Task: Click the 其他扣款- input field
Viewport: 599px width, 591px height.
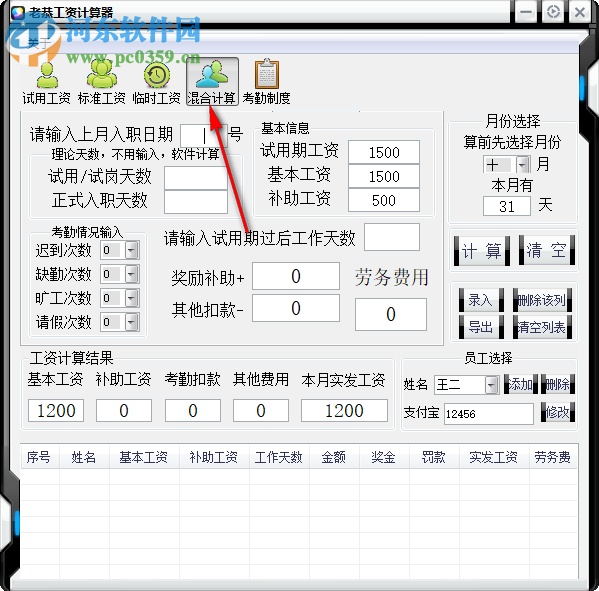Action: (296, 308)
